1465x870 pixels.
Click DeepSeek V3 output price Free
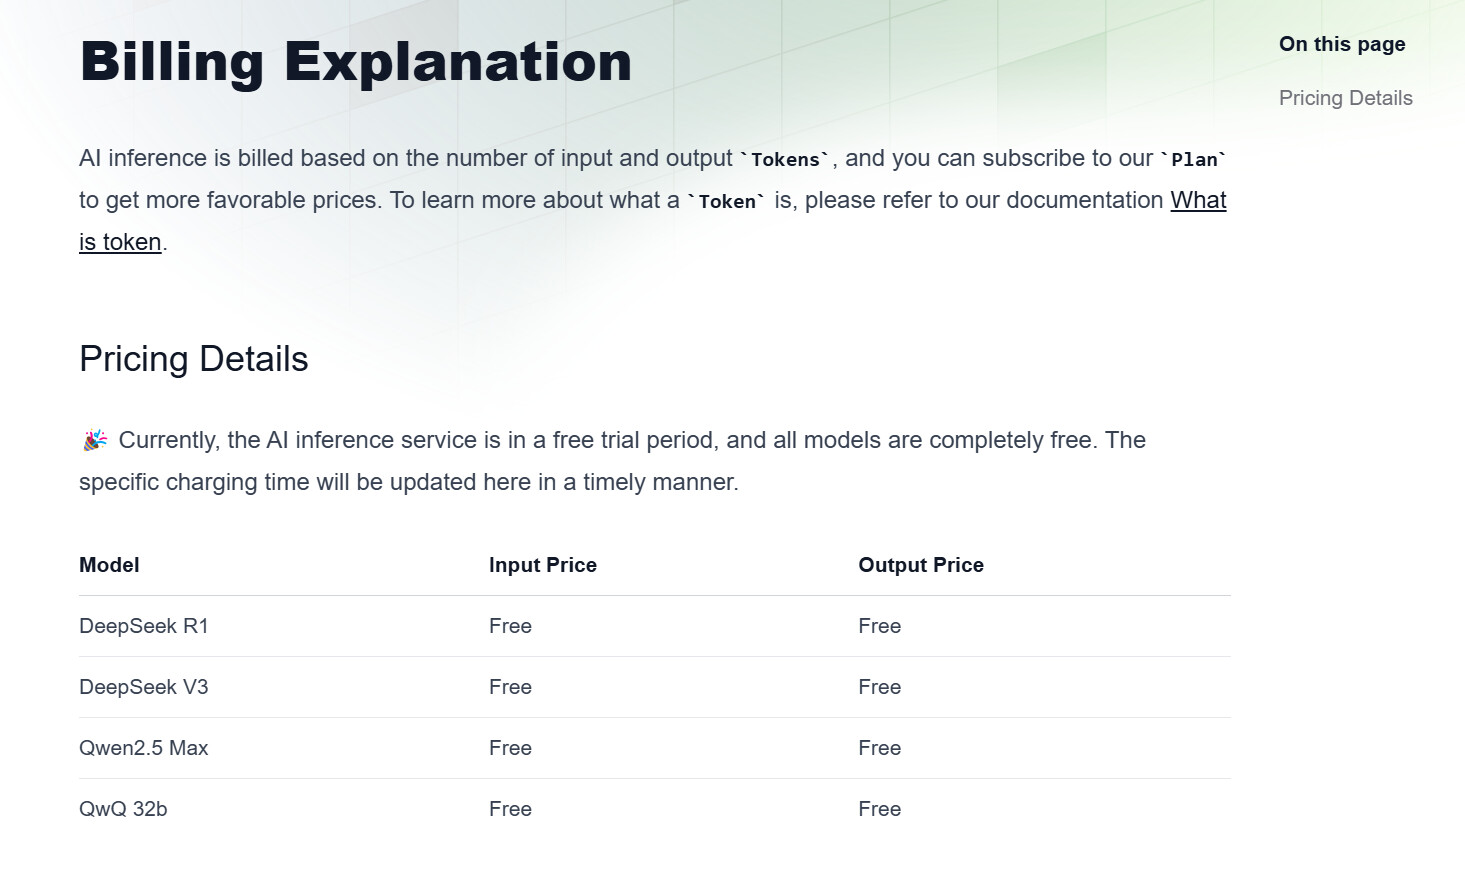[x=880, y=687]
